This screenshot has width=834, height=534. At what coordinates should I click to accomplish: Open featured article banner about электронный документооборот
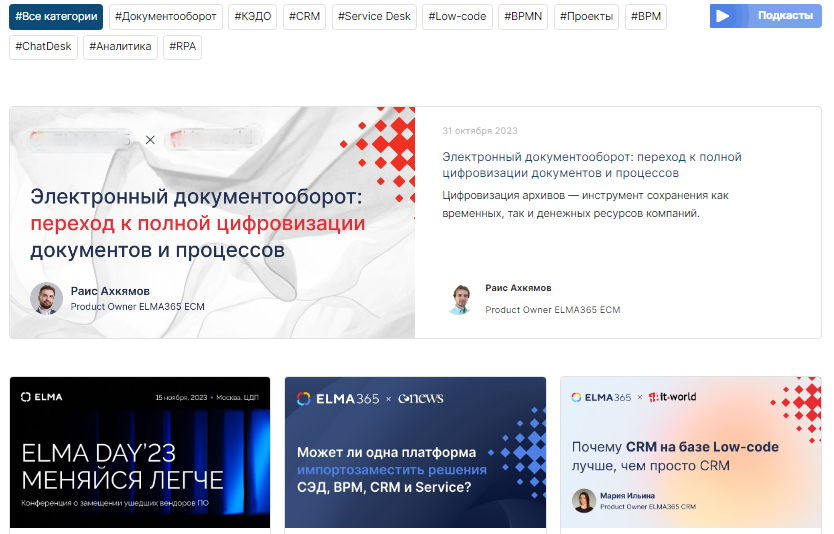212,222
